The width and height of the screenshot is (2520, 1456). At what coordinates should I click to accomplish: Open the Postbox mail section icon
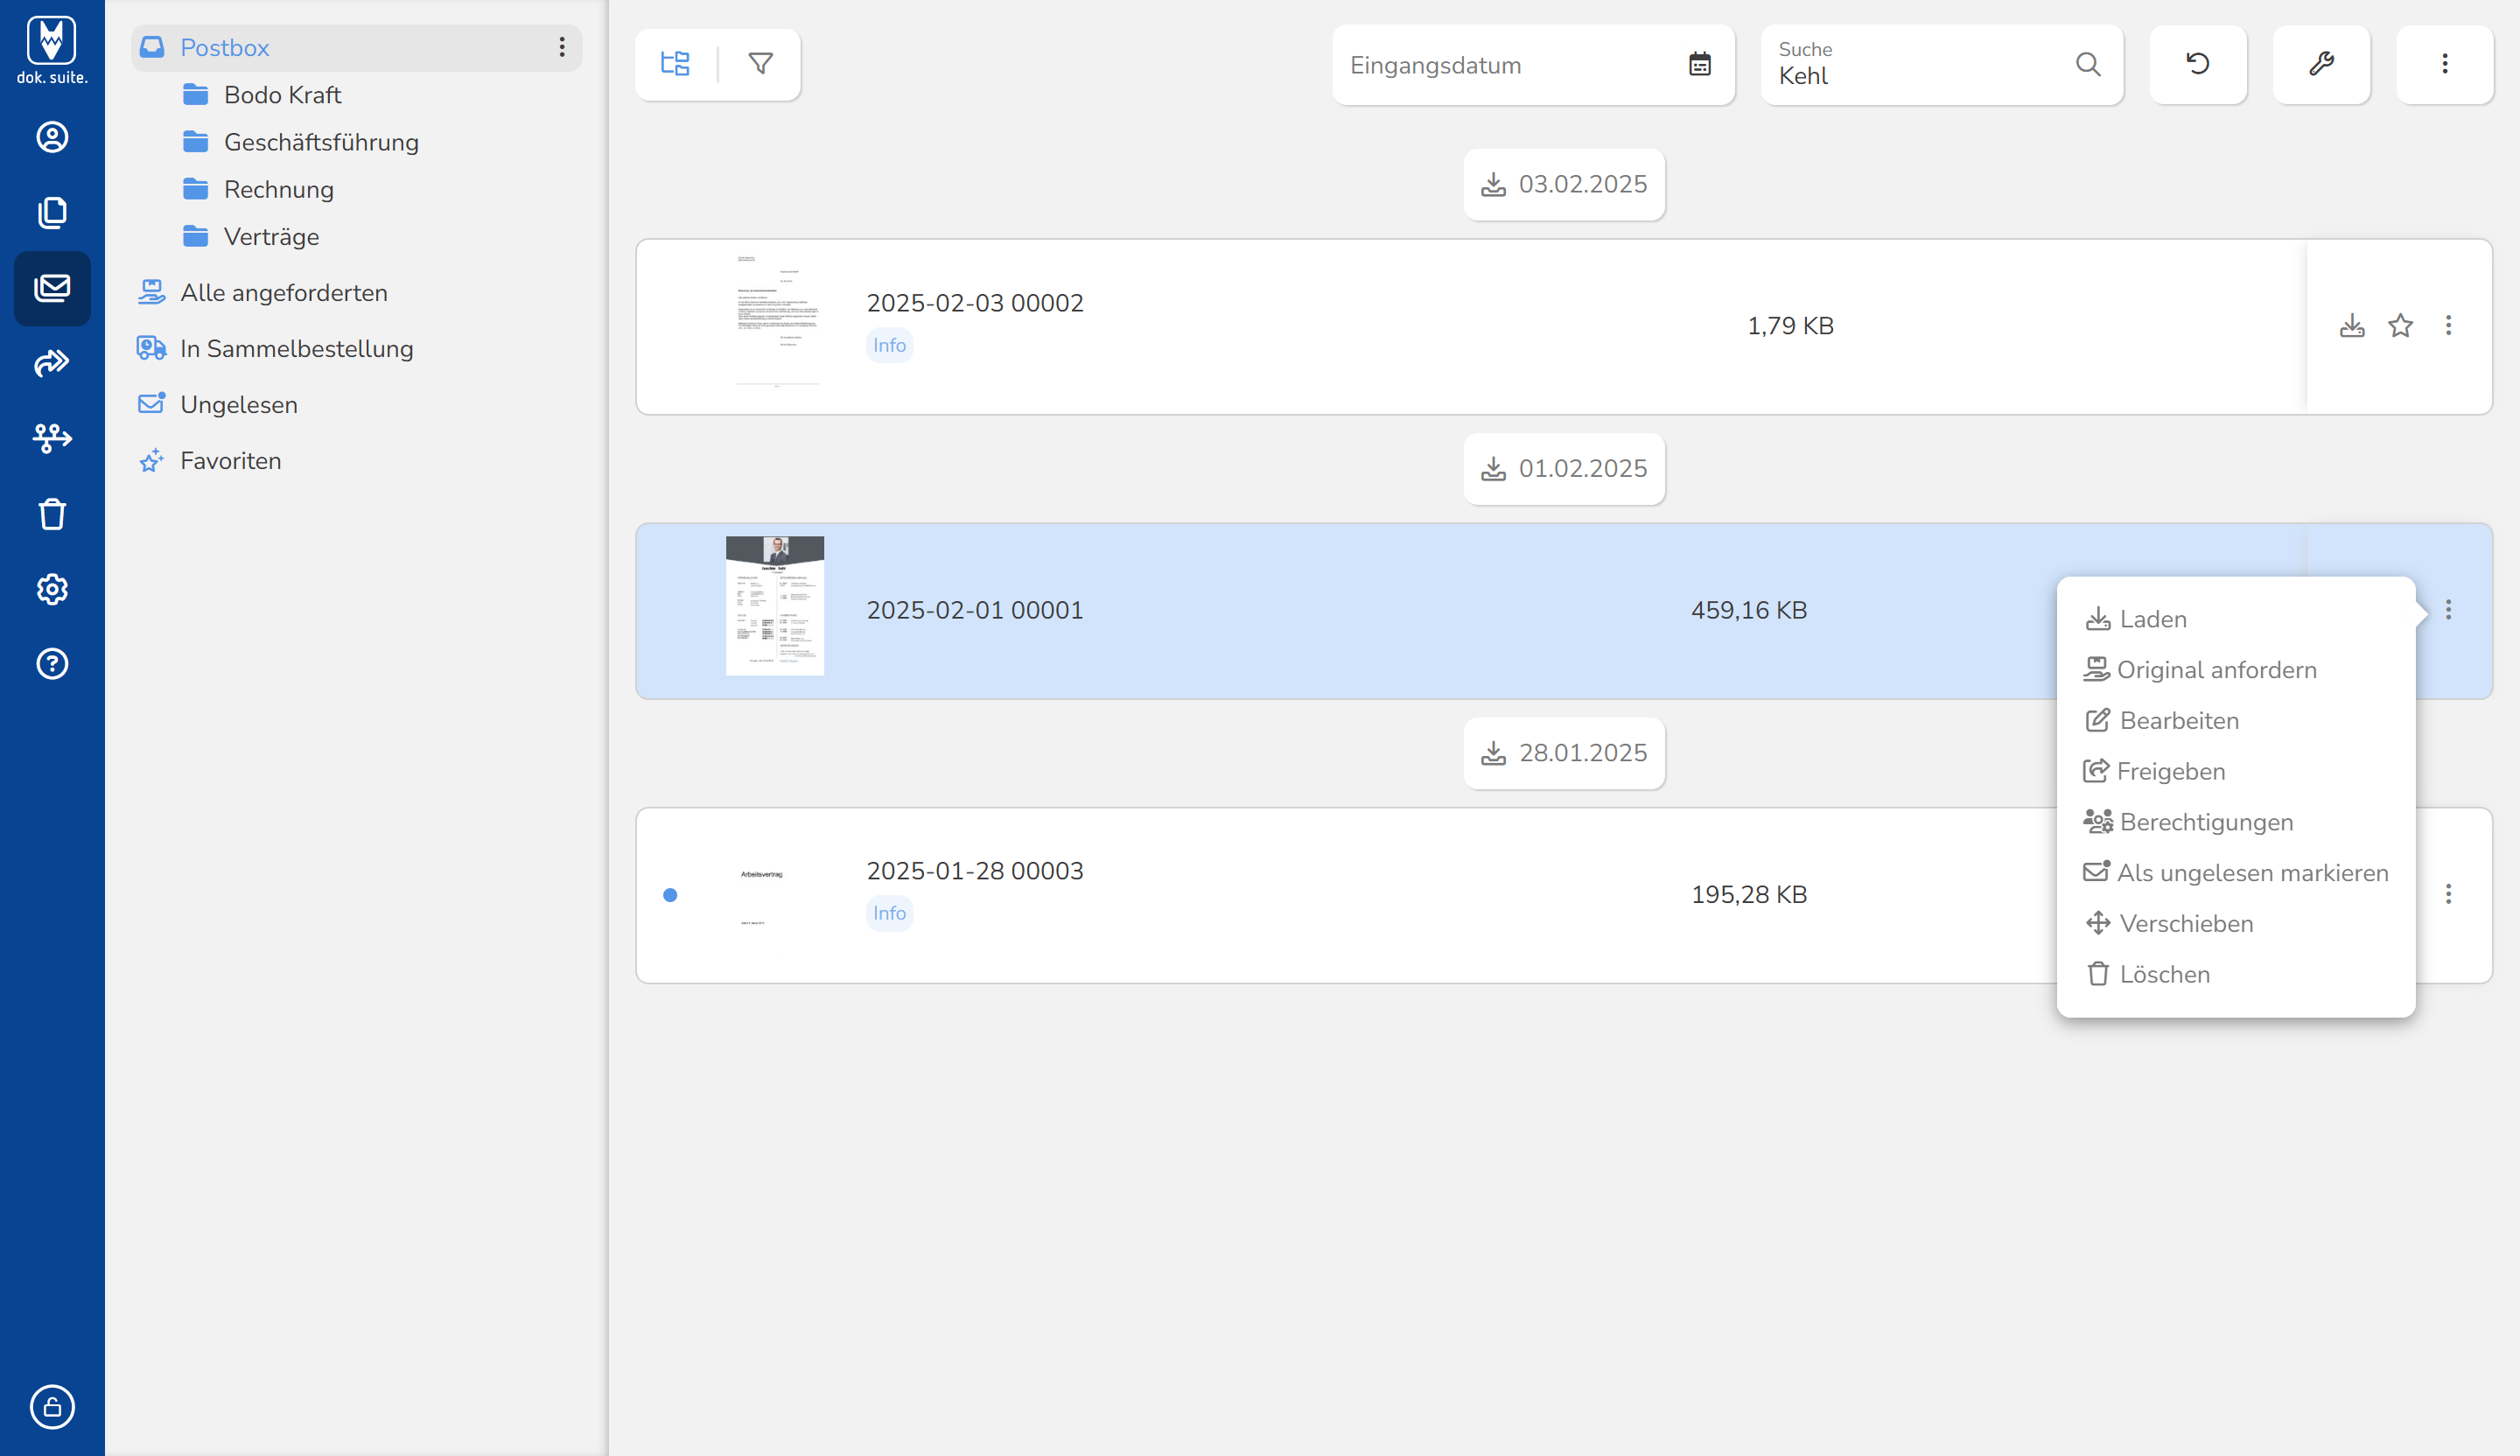pyautogui.click(x=52, y=289)
